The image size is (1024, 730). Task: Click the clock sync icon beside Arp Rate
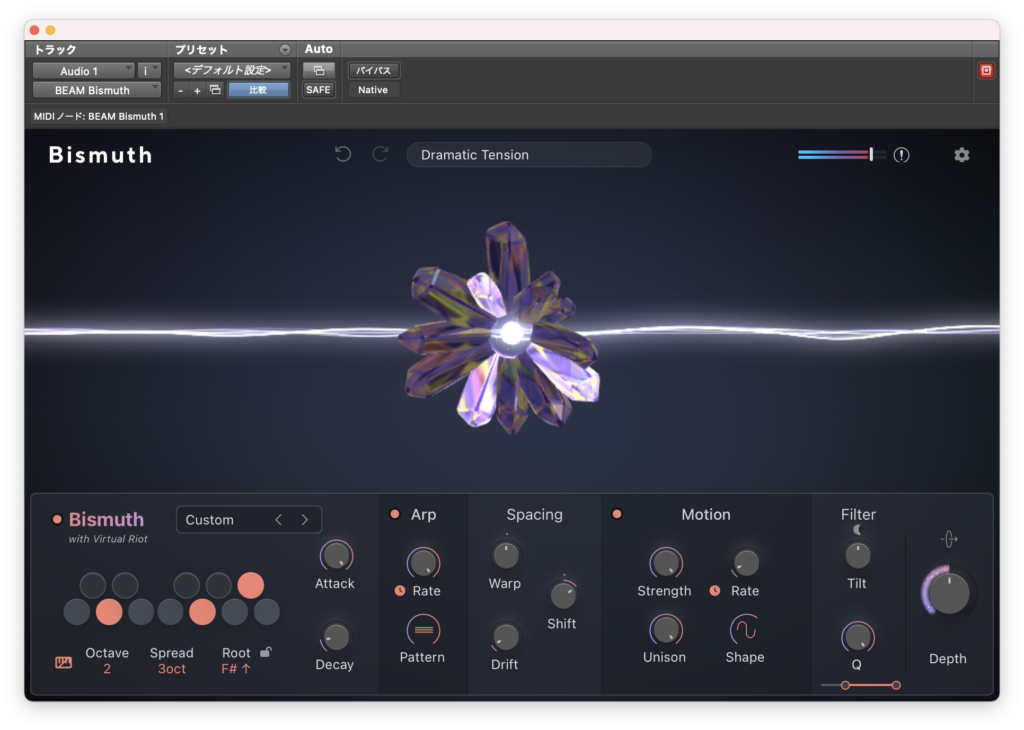(400, 590)
